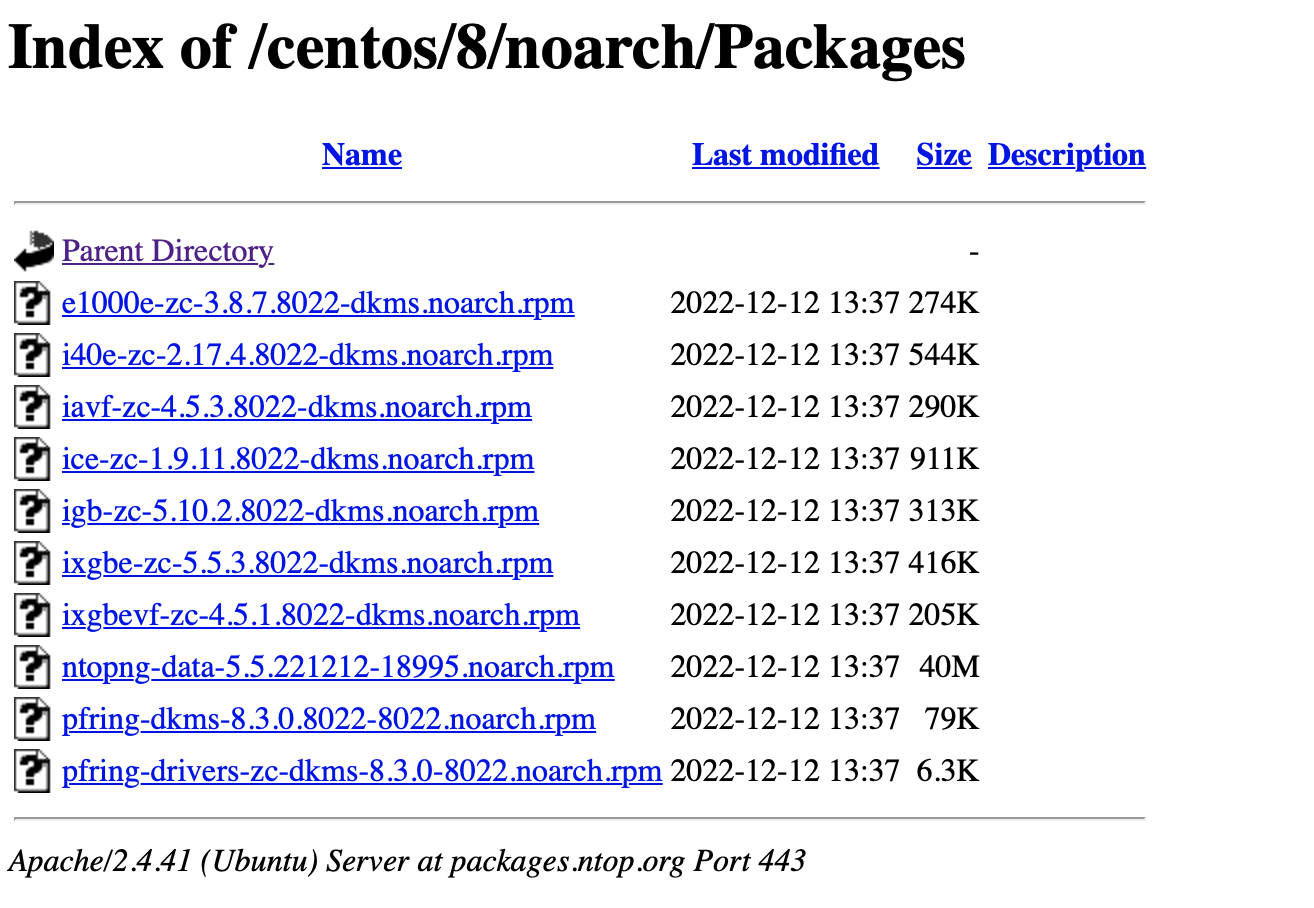Click the file icon beside e1000e-zc rpm
Screen dimensions: 1314x908
point(31,303)
